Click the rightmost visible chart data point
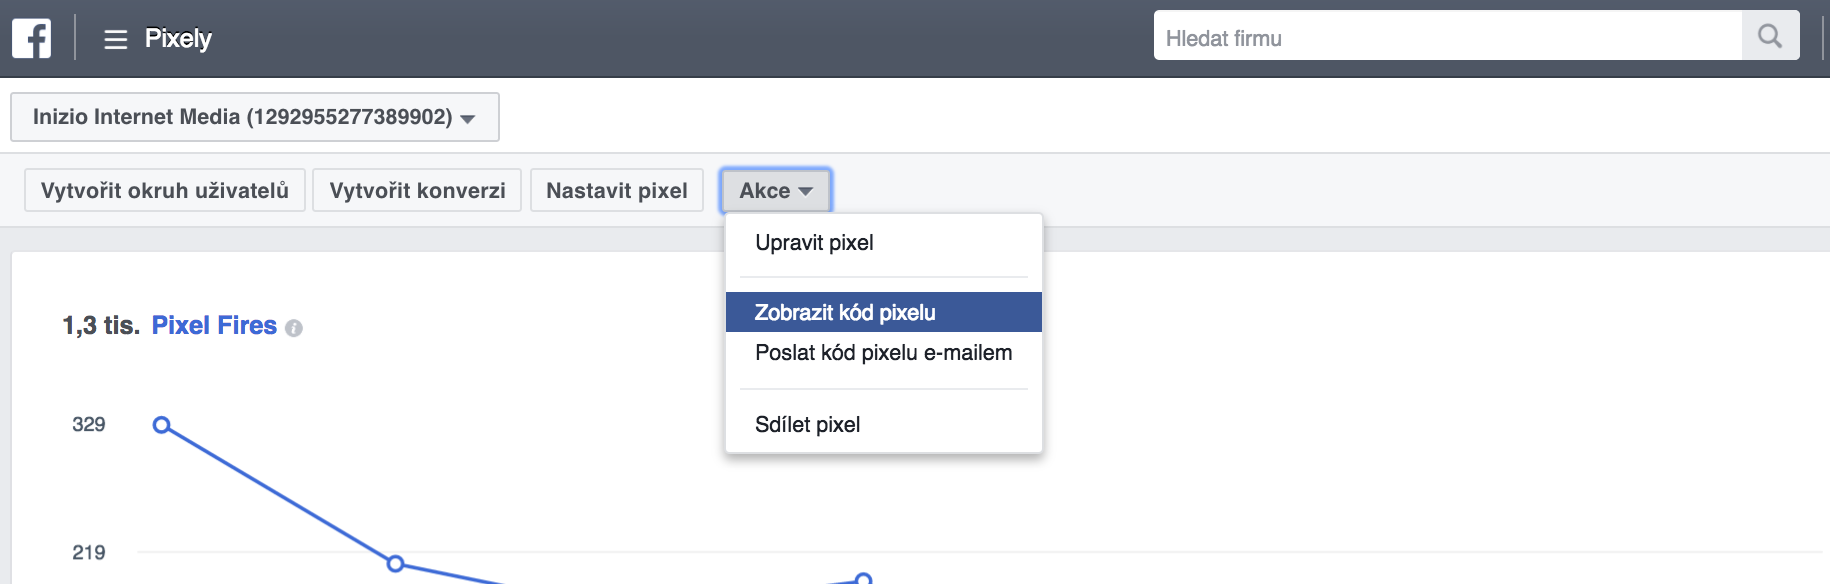The width and height of the screenshot is (1830, 584). (x=864, y=579)
